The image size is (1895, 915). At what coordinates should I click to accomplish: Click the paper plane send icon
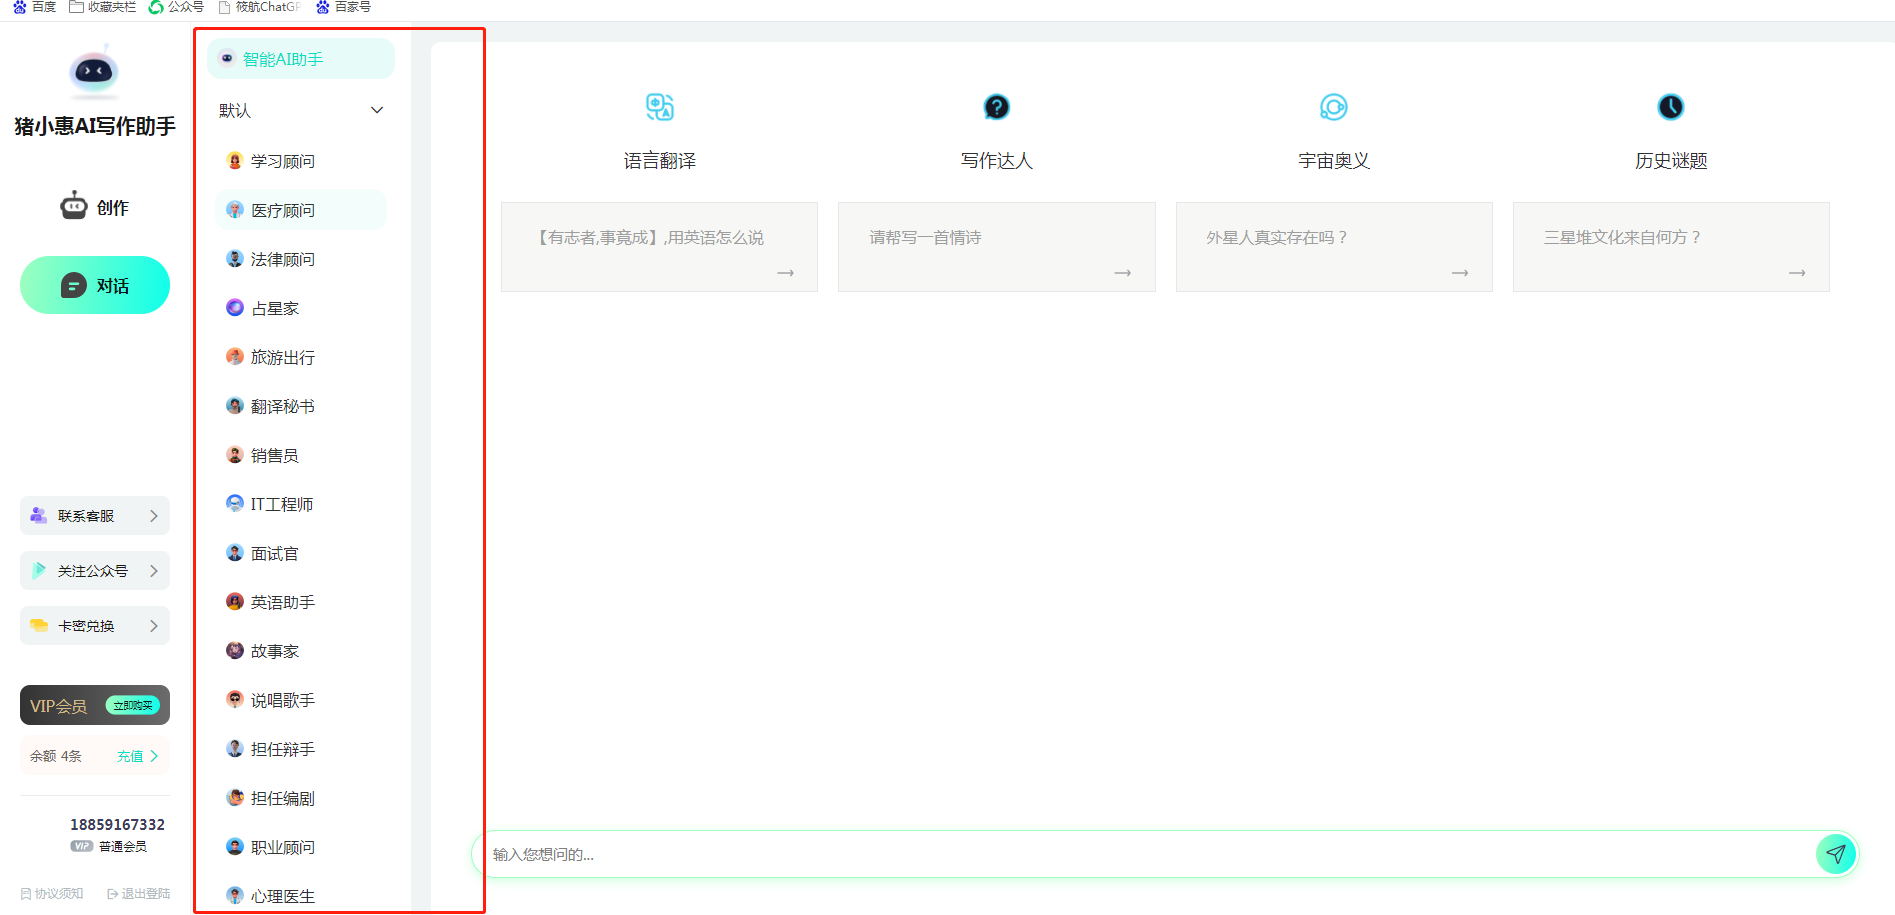click(x=1835, y=854)
